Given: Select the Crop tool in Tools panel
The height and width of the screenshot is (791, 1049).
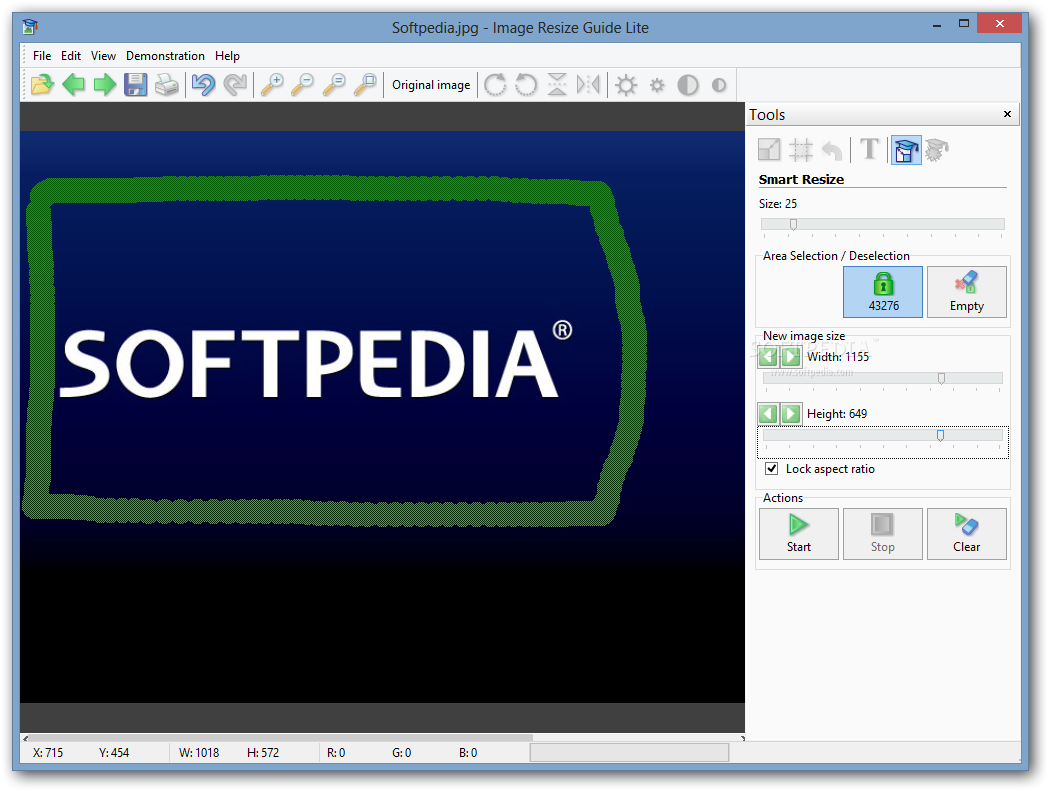Looking at the screenshot, I should (801, 149).
